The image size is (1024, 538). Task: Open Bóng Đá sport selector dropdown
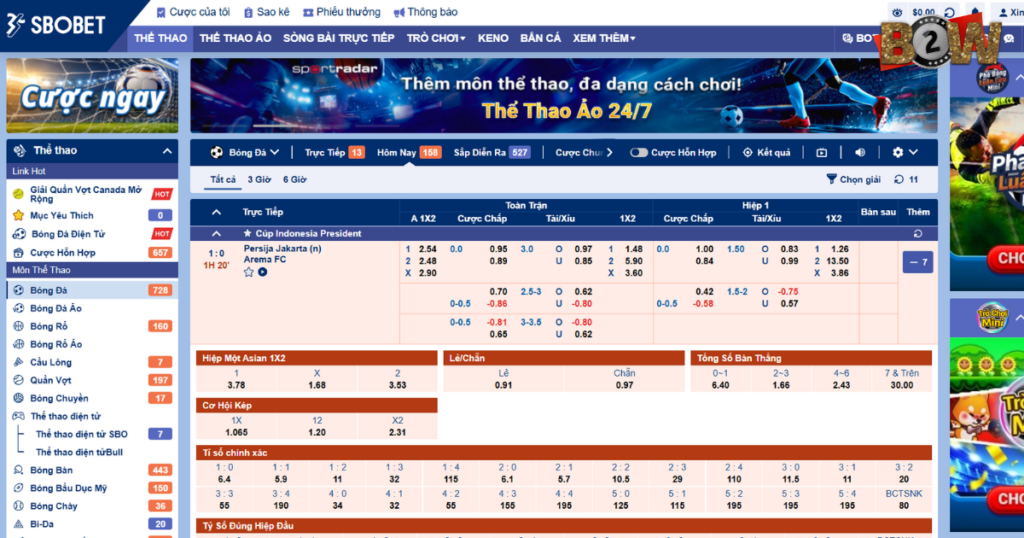[245, 153]
